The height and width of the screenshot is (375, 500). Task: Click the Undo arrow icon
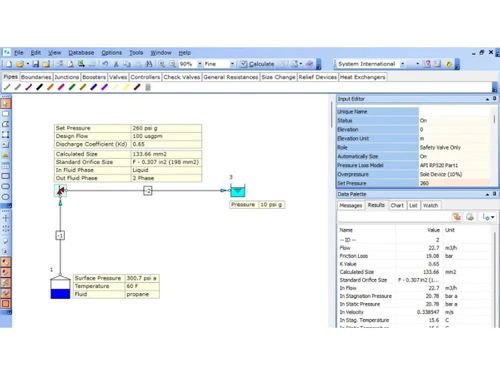tap(105, 64)
